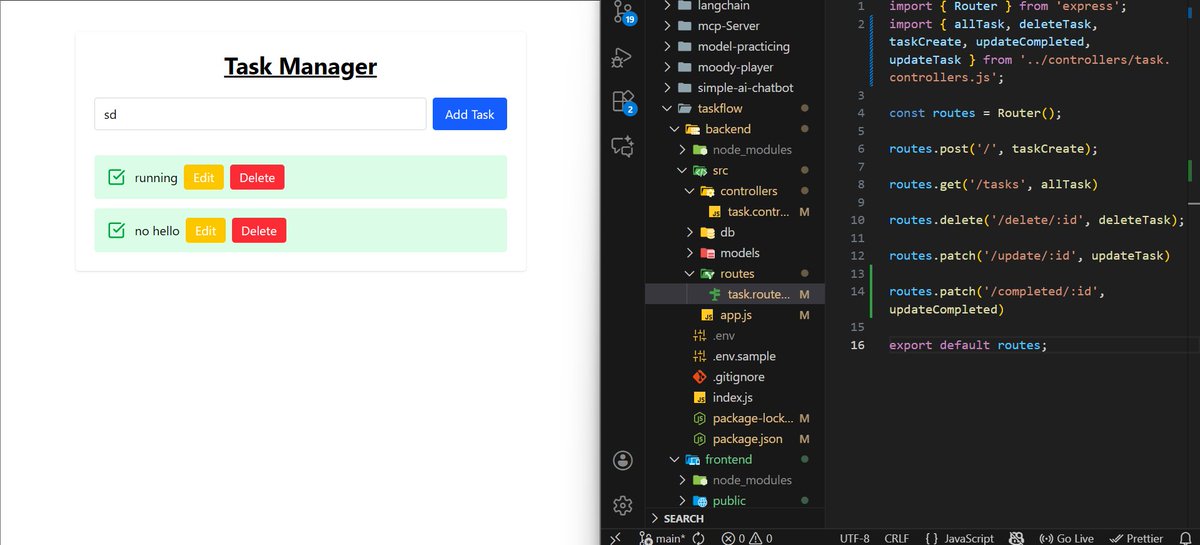Click the JavaScript language label in the status bar
Screen dimensions: 1200x545
[x=969, y=538]
